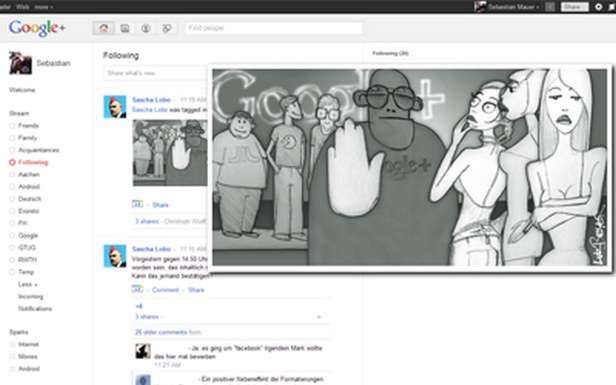Click +1 button under the tagged photo post
This screenshot has height=385, width=616.
coord(138,204)
